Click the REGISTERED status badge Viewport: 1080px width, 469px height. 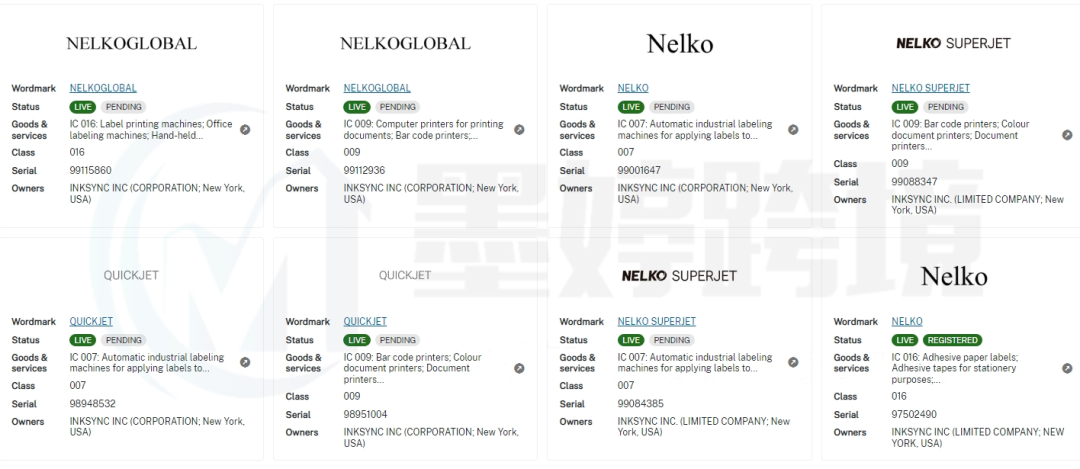coord(952,340)
